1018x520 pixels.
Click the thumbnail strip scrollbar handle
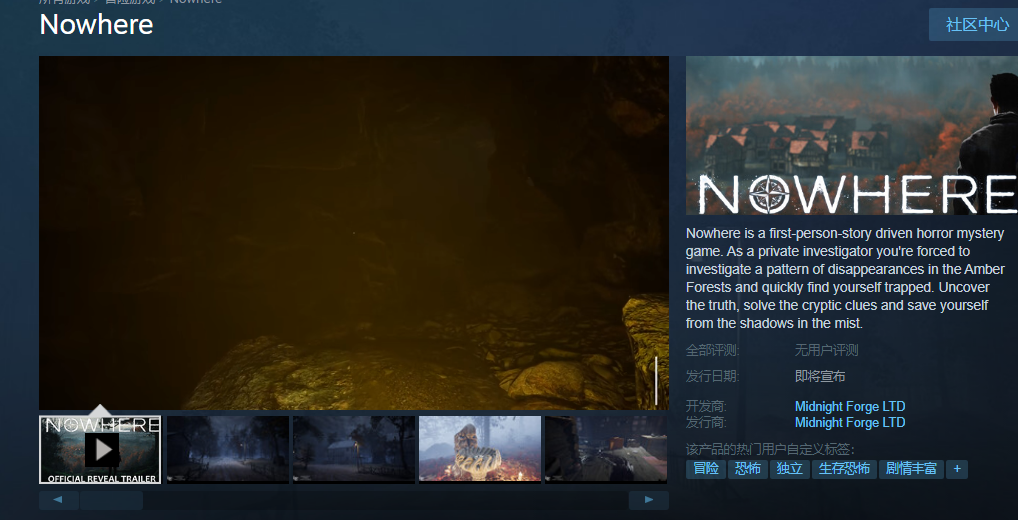point(111,500)
